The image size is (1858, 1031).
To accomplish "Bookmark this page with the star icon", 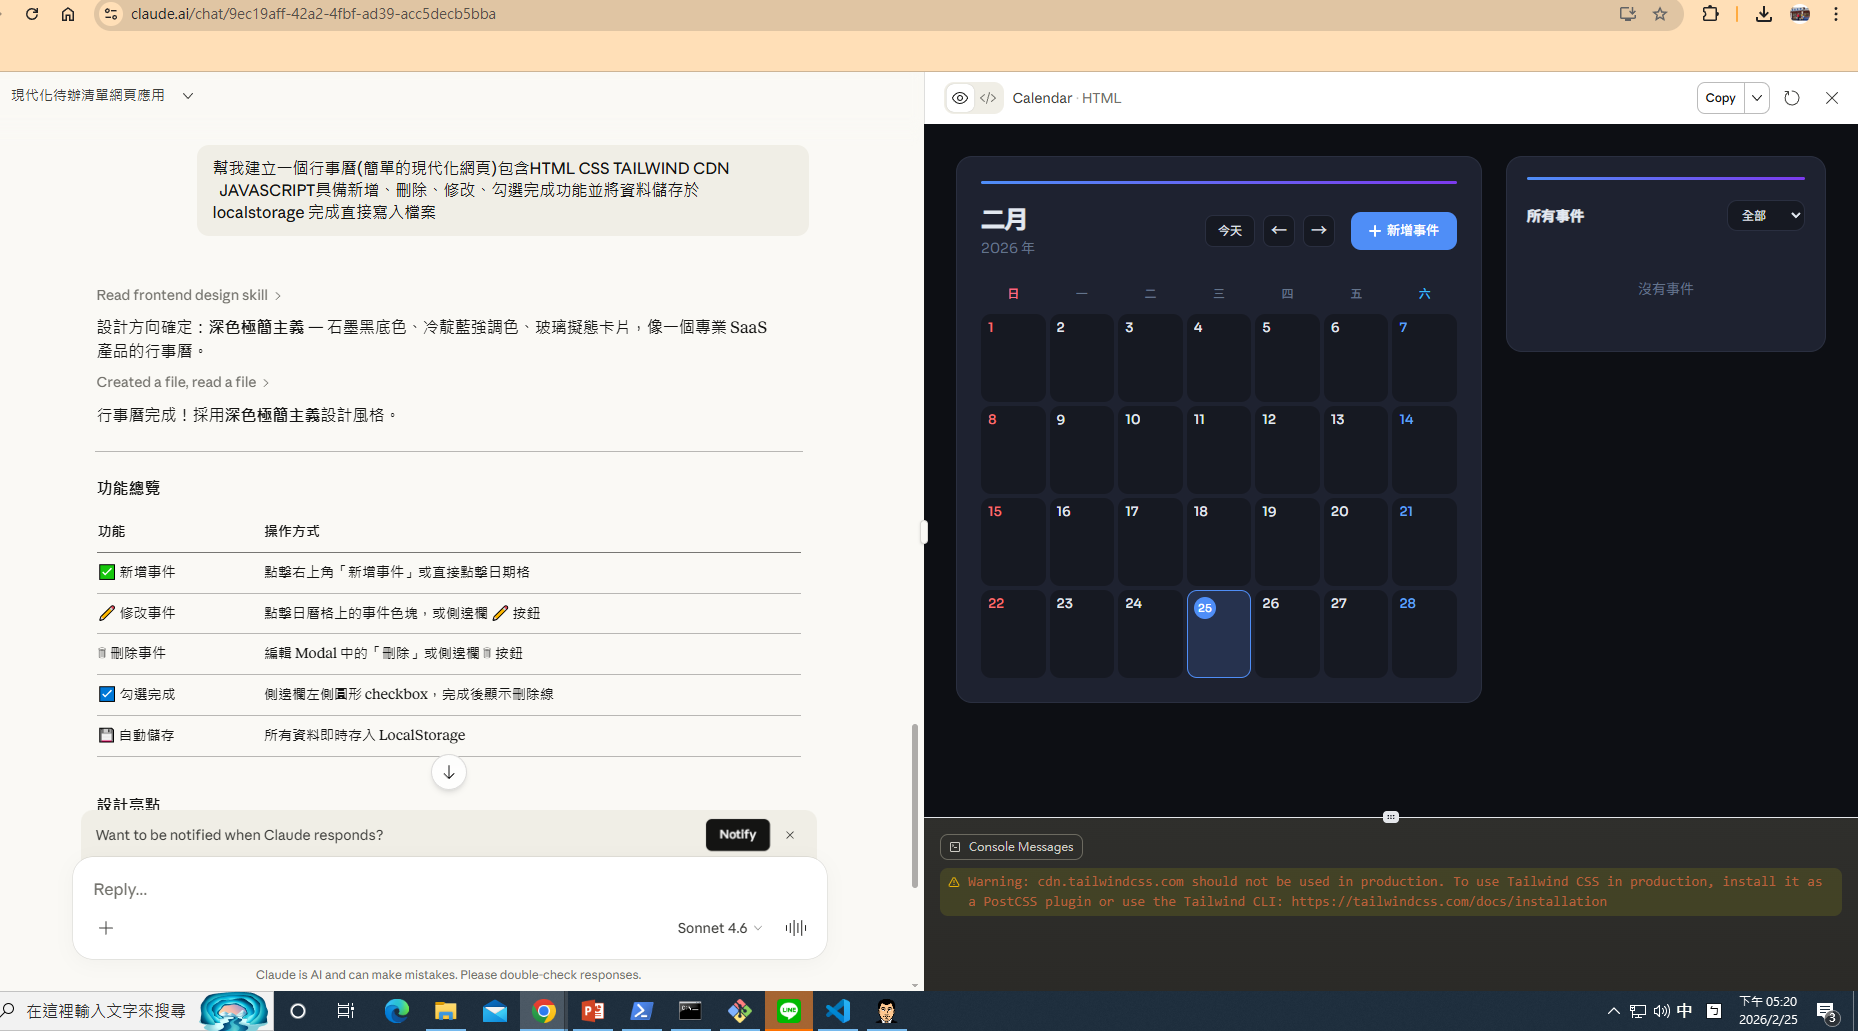I will point(1660,14).
